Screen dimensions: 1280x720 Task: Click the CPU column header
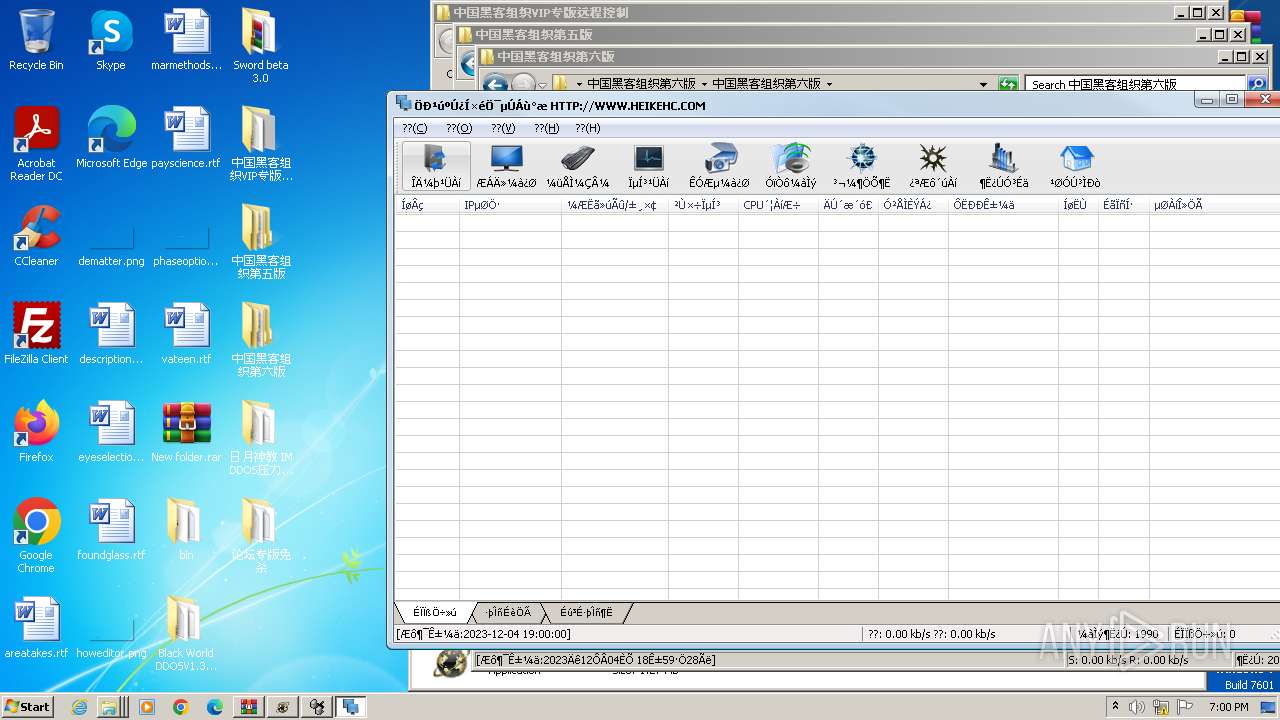tap(778, 205)
